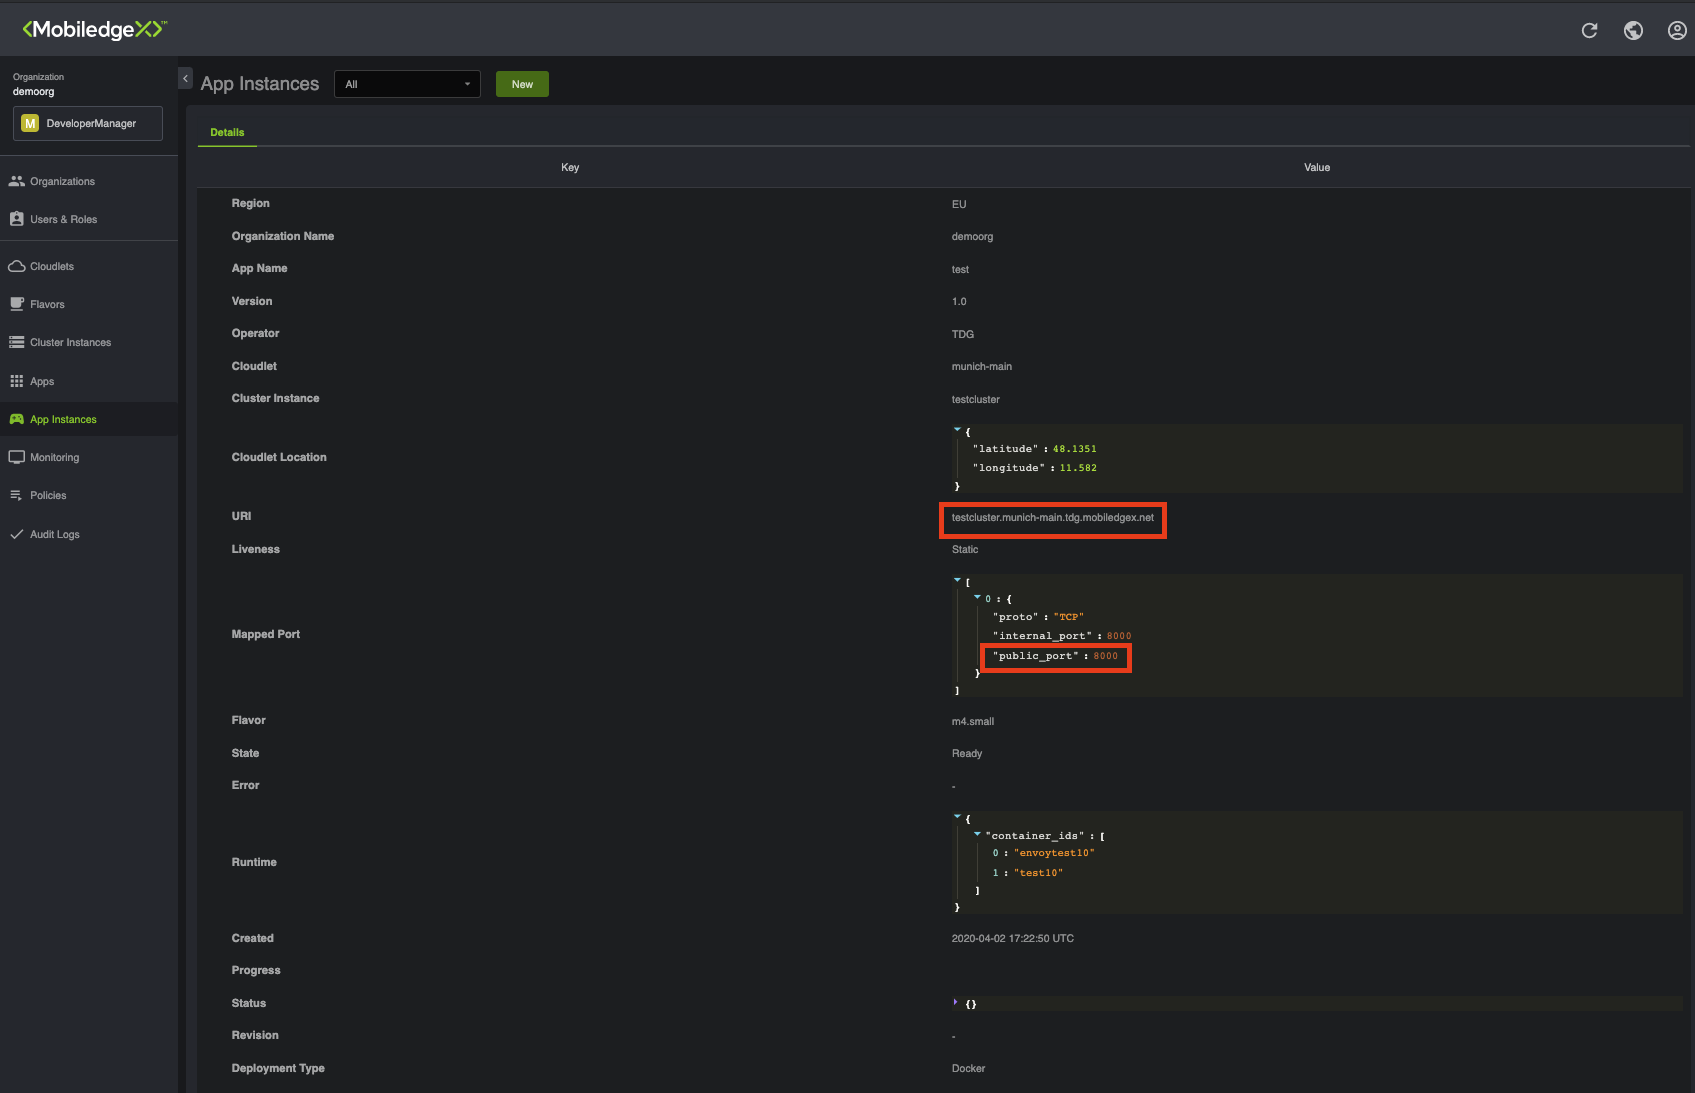Select the Details tab
Screen dimensions: 1695x1093
click(227, 132)
